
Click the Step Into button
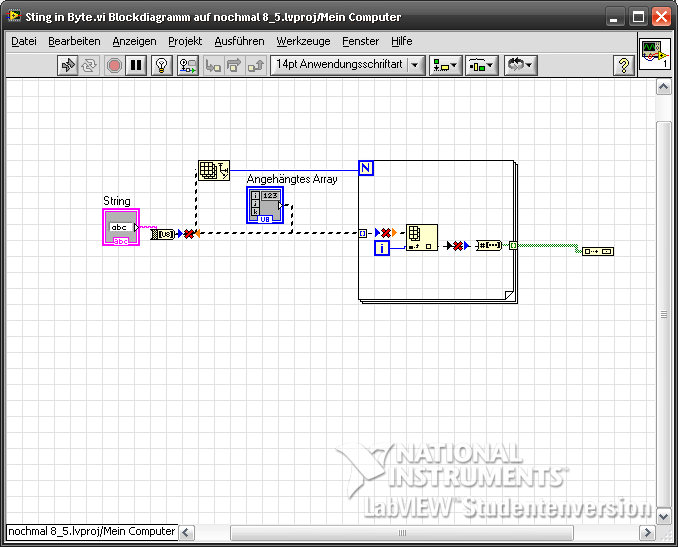coord(213,66)
